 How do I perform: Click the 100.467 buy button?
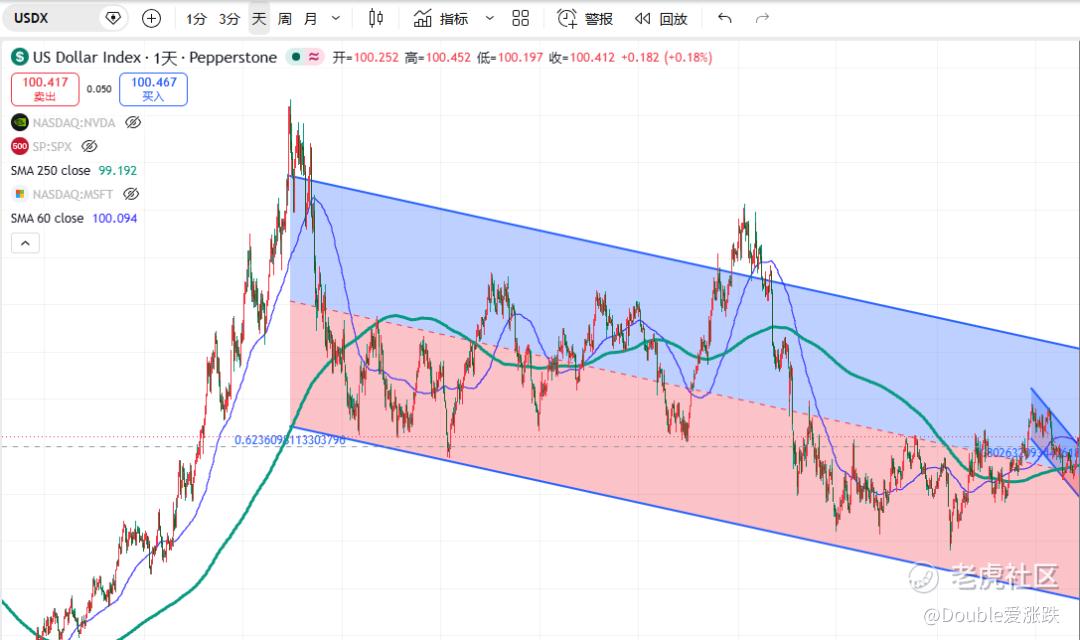(x=154, y=89)
